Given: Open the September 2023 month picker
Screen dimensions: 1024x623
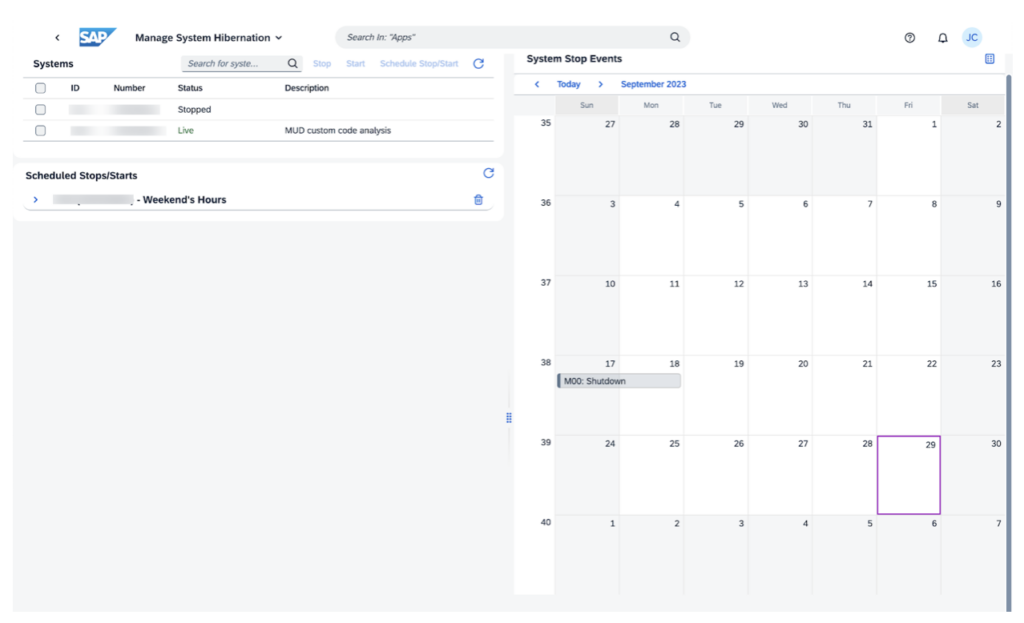Looking at the screenshot, I should (x=653, y=85).
